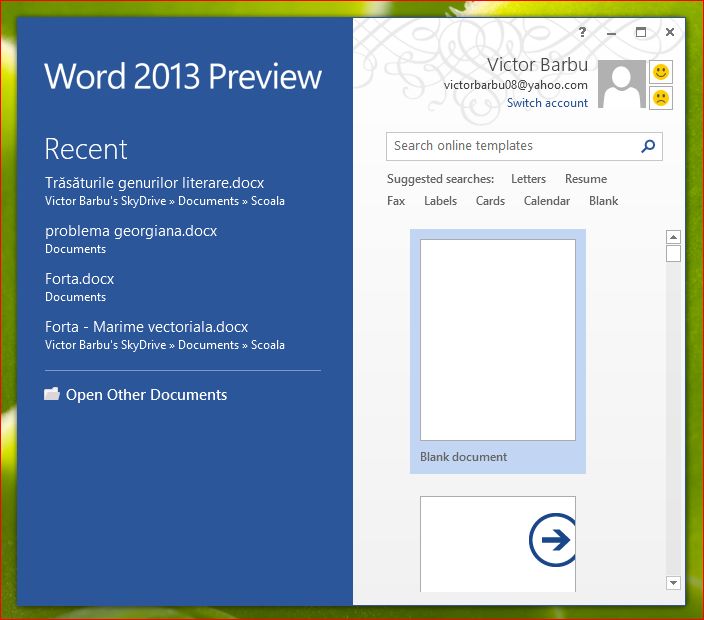Select suggested search Letters
This screenshot has height=620, width=704.
click(528, 179)
